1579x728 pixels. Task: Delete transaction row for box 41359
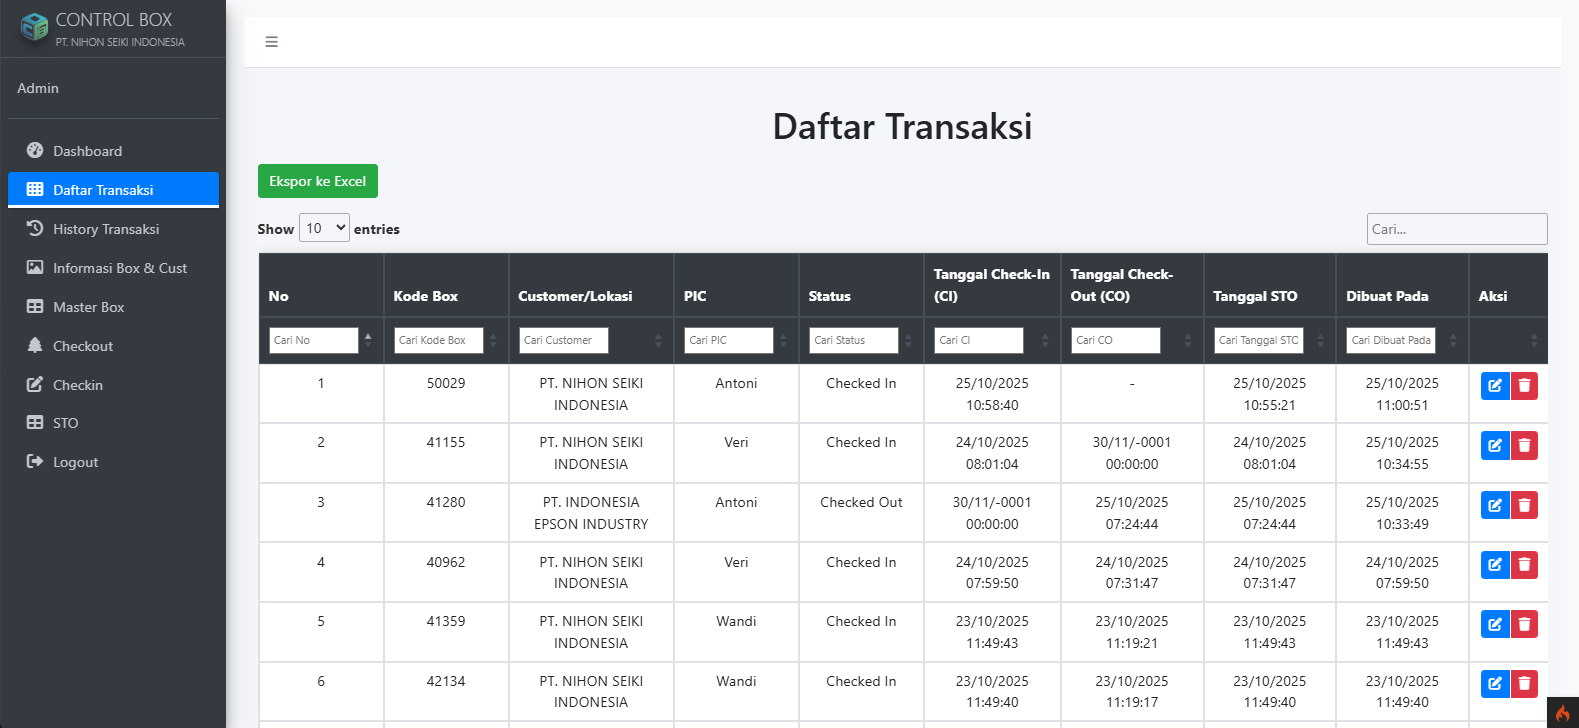[x=1524, y=624]
